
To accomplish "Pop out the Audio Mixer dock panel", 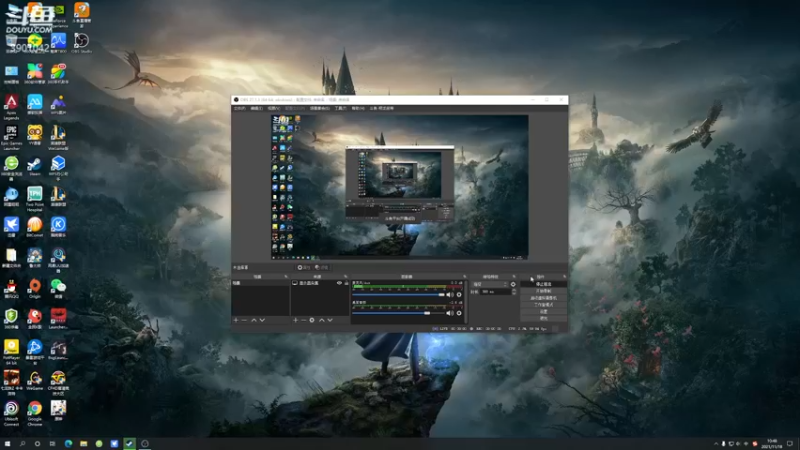I will [x=465, y=277].
